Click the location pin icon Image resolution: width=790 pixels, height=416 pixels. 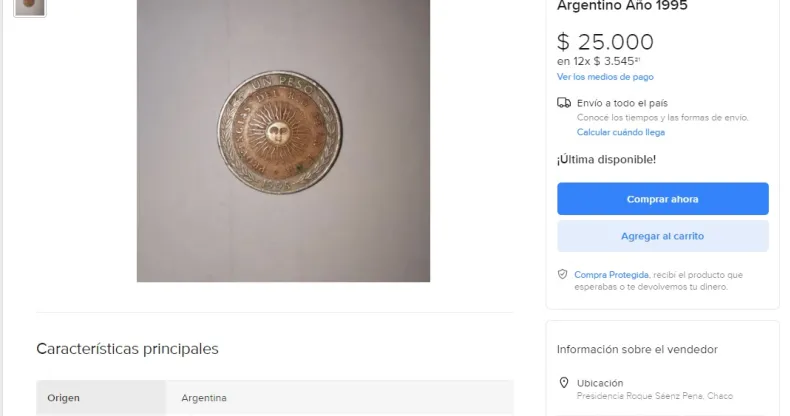[564, 383]
